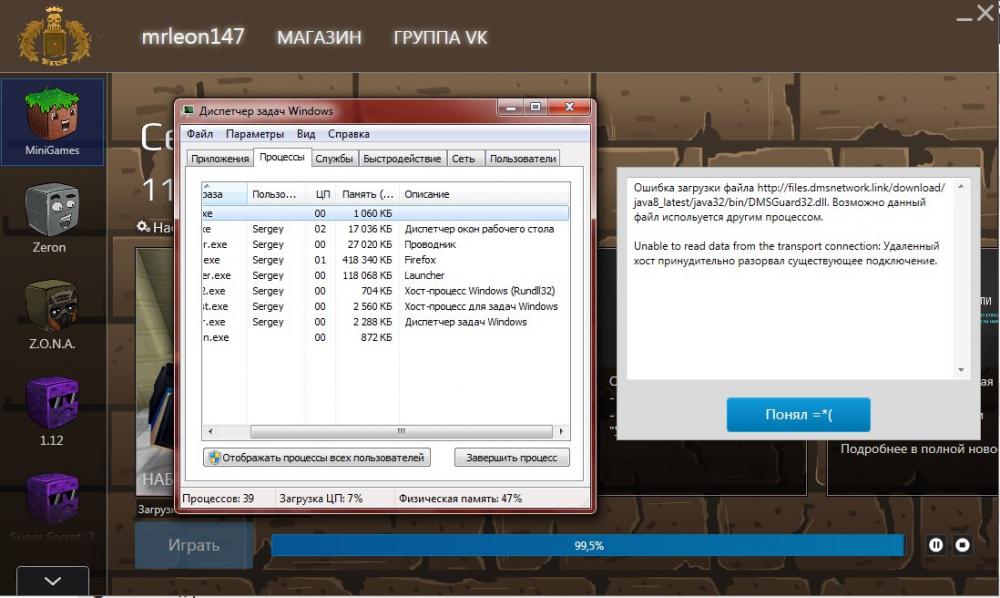Switch to the Приложения tab
1000x598 pixels.
point(220,159)
